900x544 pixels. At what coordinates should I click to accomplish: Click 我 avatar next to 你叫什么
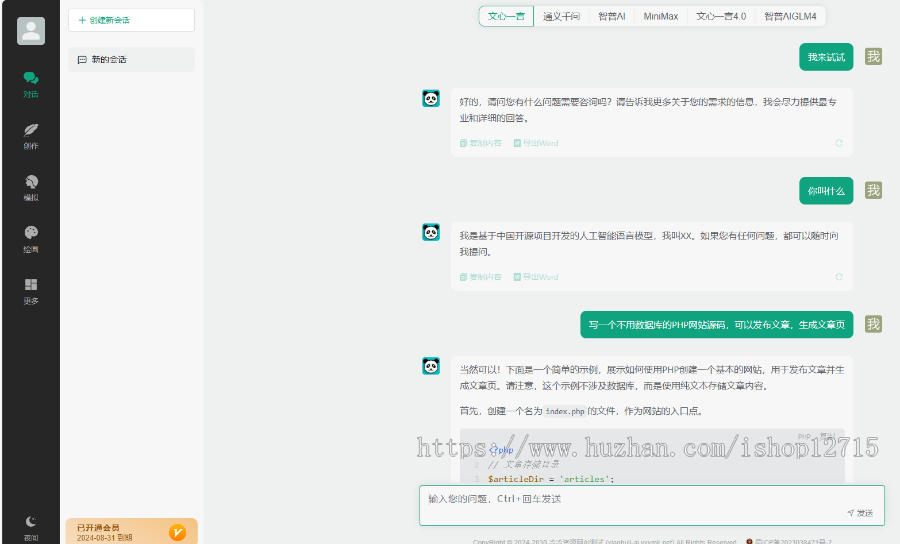(x=873, y=190)
